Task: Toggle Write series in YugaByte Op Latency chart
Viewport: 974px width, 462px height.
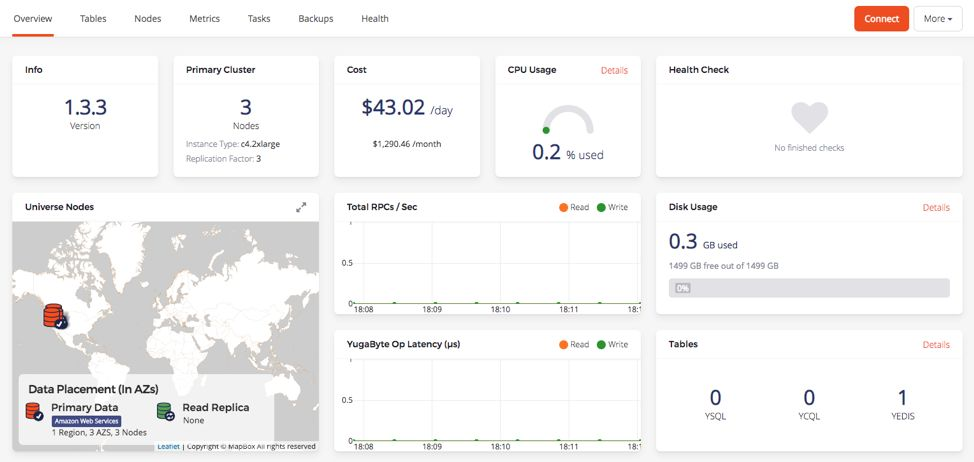Action: pos(612,344)
